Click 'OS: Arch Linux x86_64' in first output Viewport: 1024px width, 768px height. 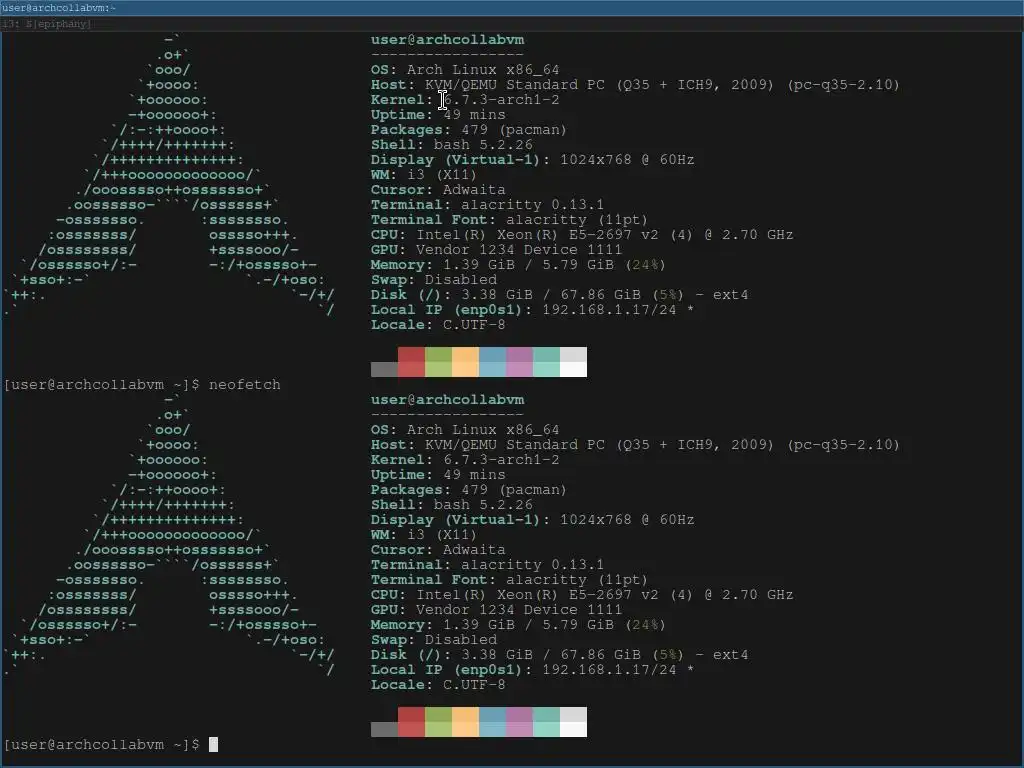465,70
